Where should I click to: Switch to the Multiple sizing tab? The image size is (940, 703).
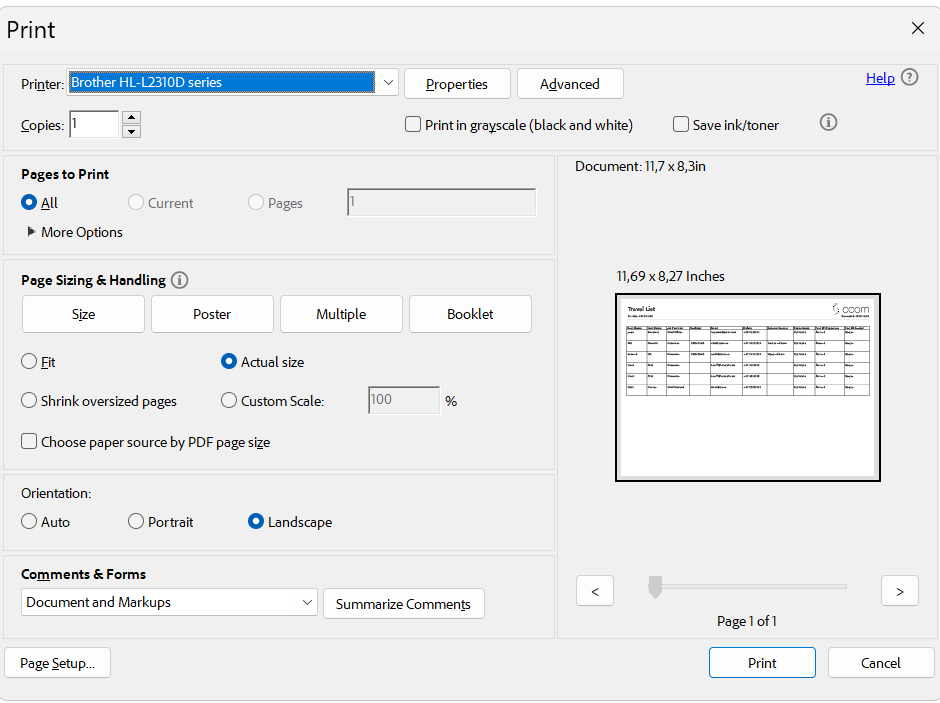pyautogui.click(x=341, y=314)
